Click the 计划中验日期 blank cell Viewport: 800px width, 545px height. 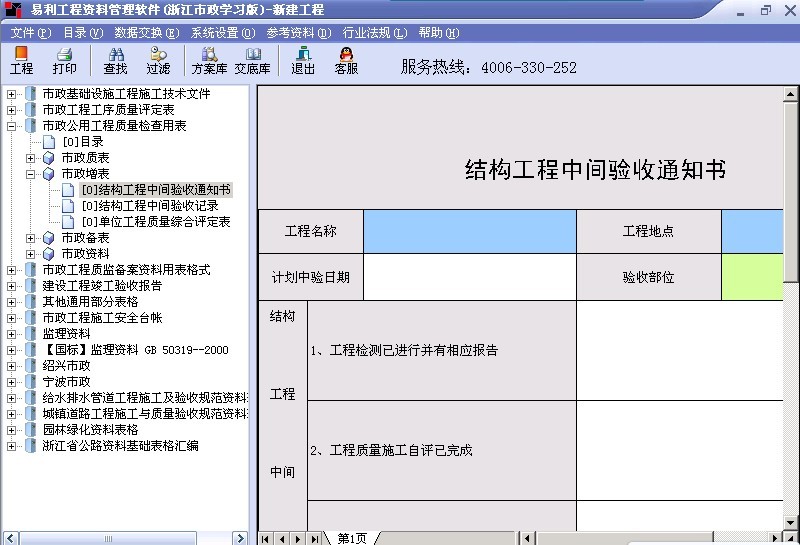pyautogui.click(x=469, y=277)
